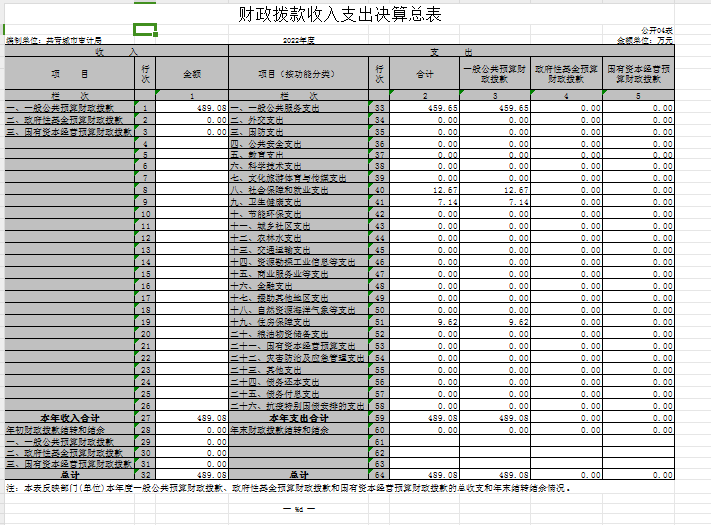Select the 政府性基金预算财政拨款 column header

pyautogui.click(x=567, y=74)
